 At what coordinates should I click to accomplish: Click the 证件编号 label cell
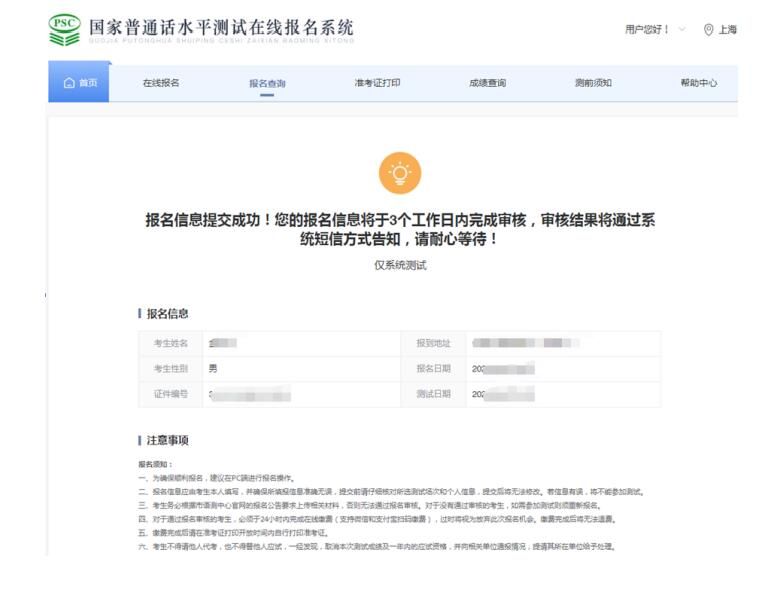coord(170,394)
